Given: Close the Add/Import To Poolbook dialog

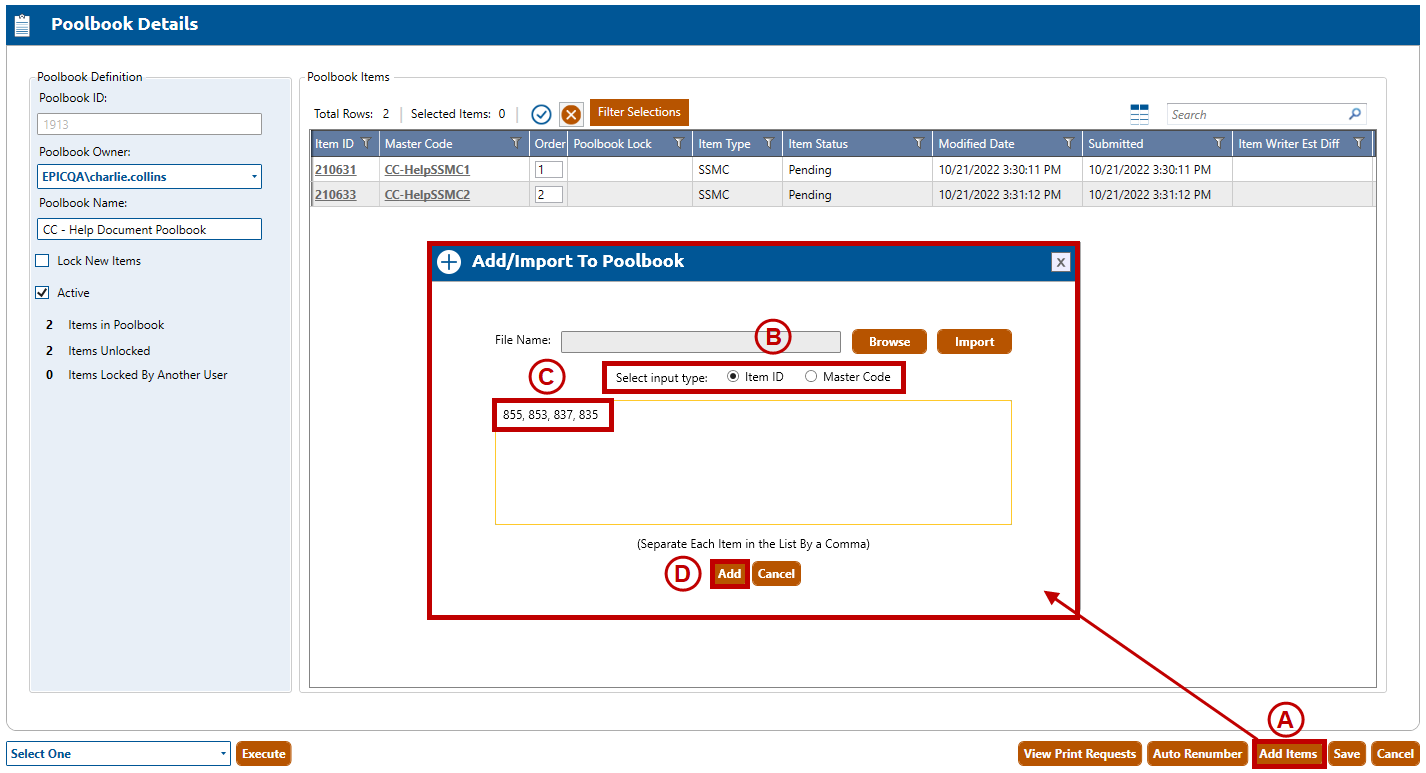Looking at the screenshot, I should pos(1061,262).
